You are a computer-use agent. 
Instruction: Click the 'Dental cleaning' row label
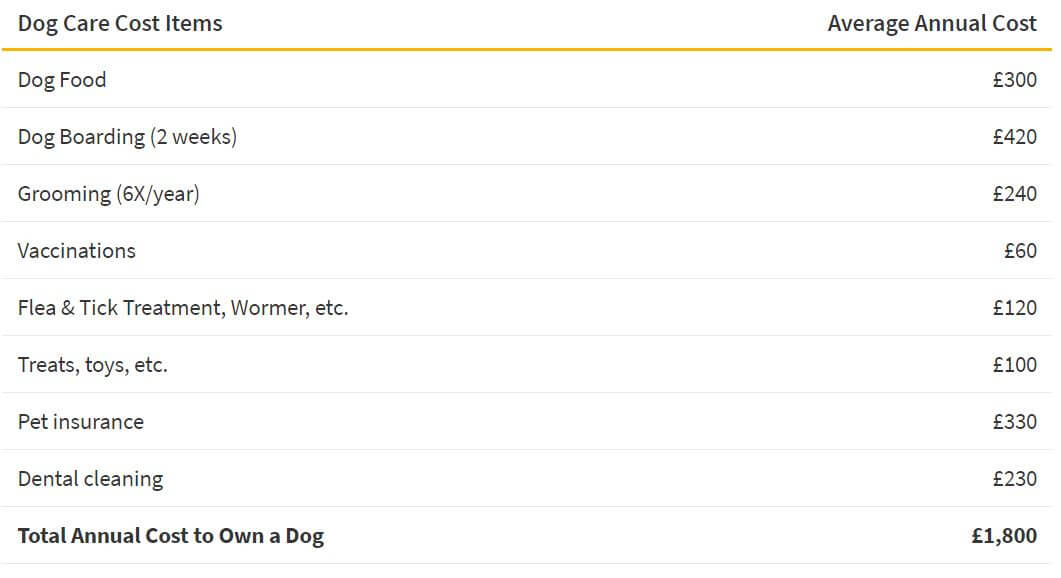coord(91,479)
